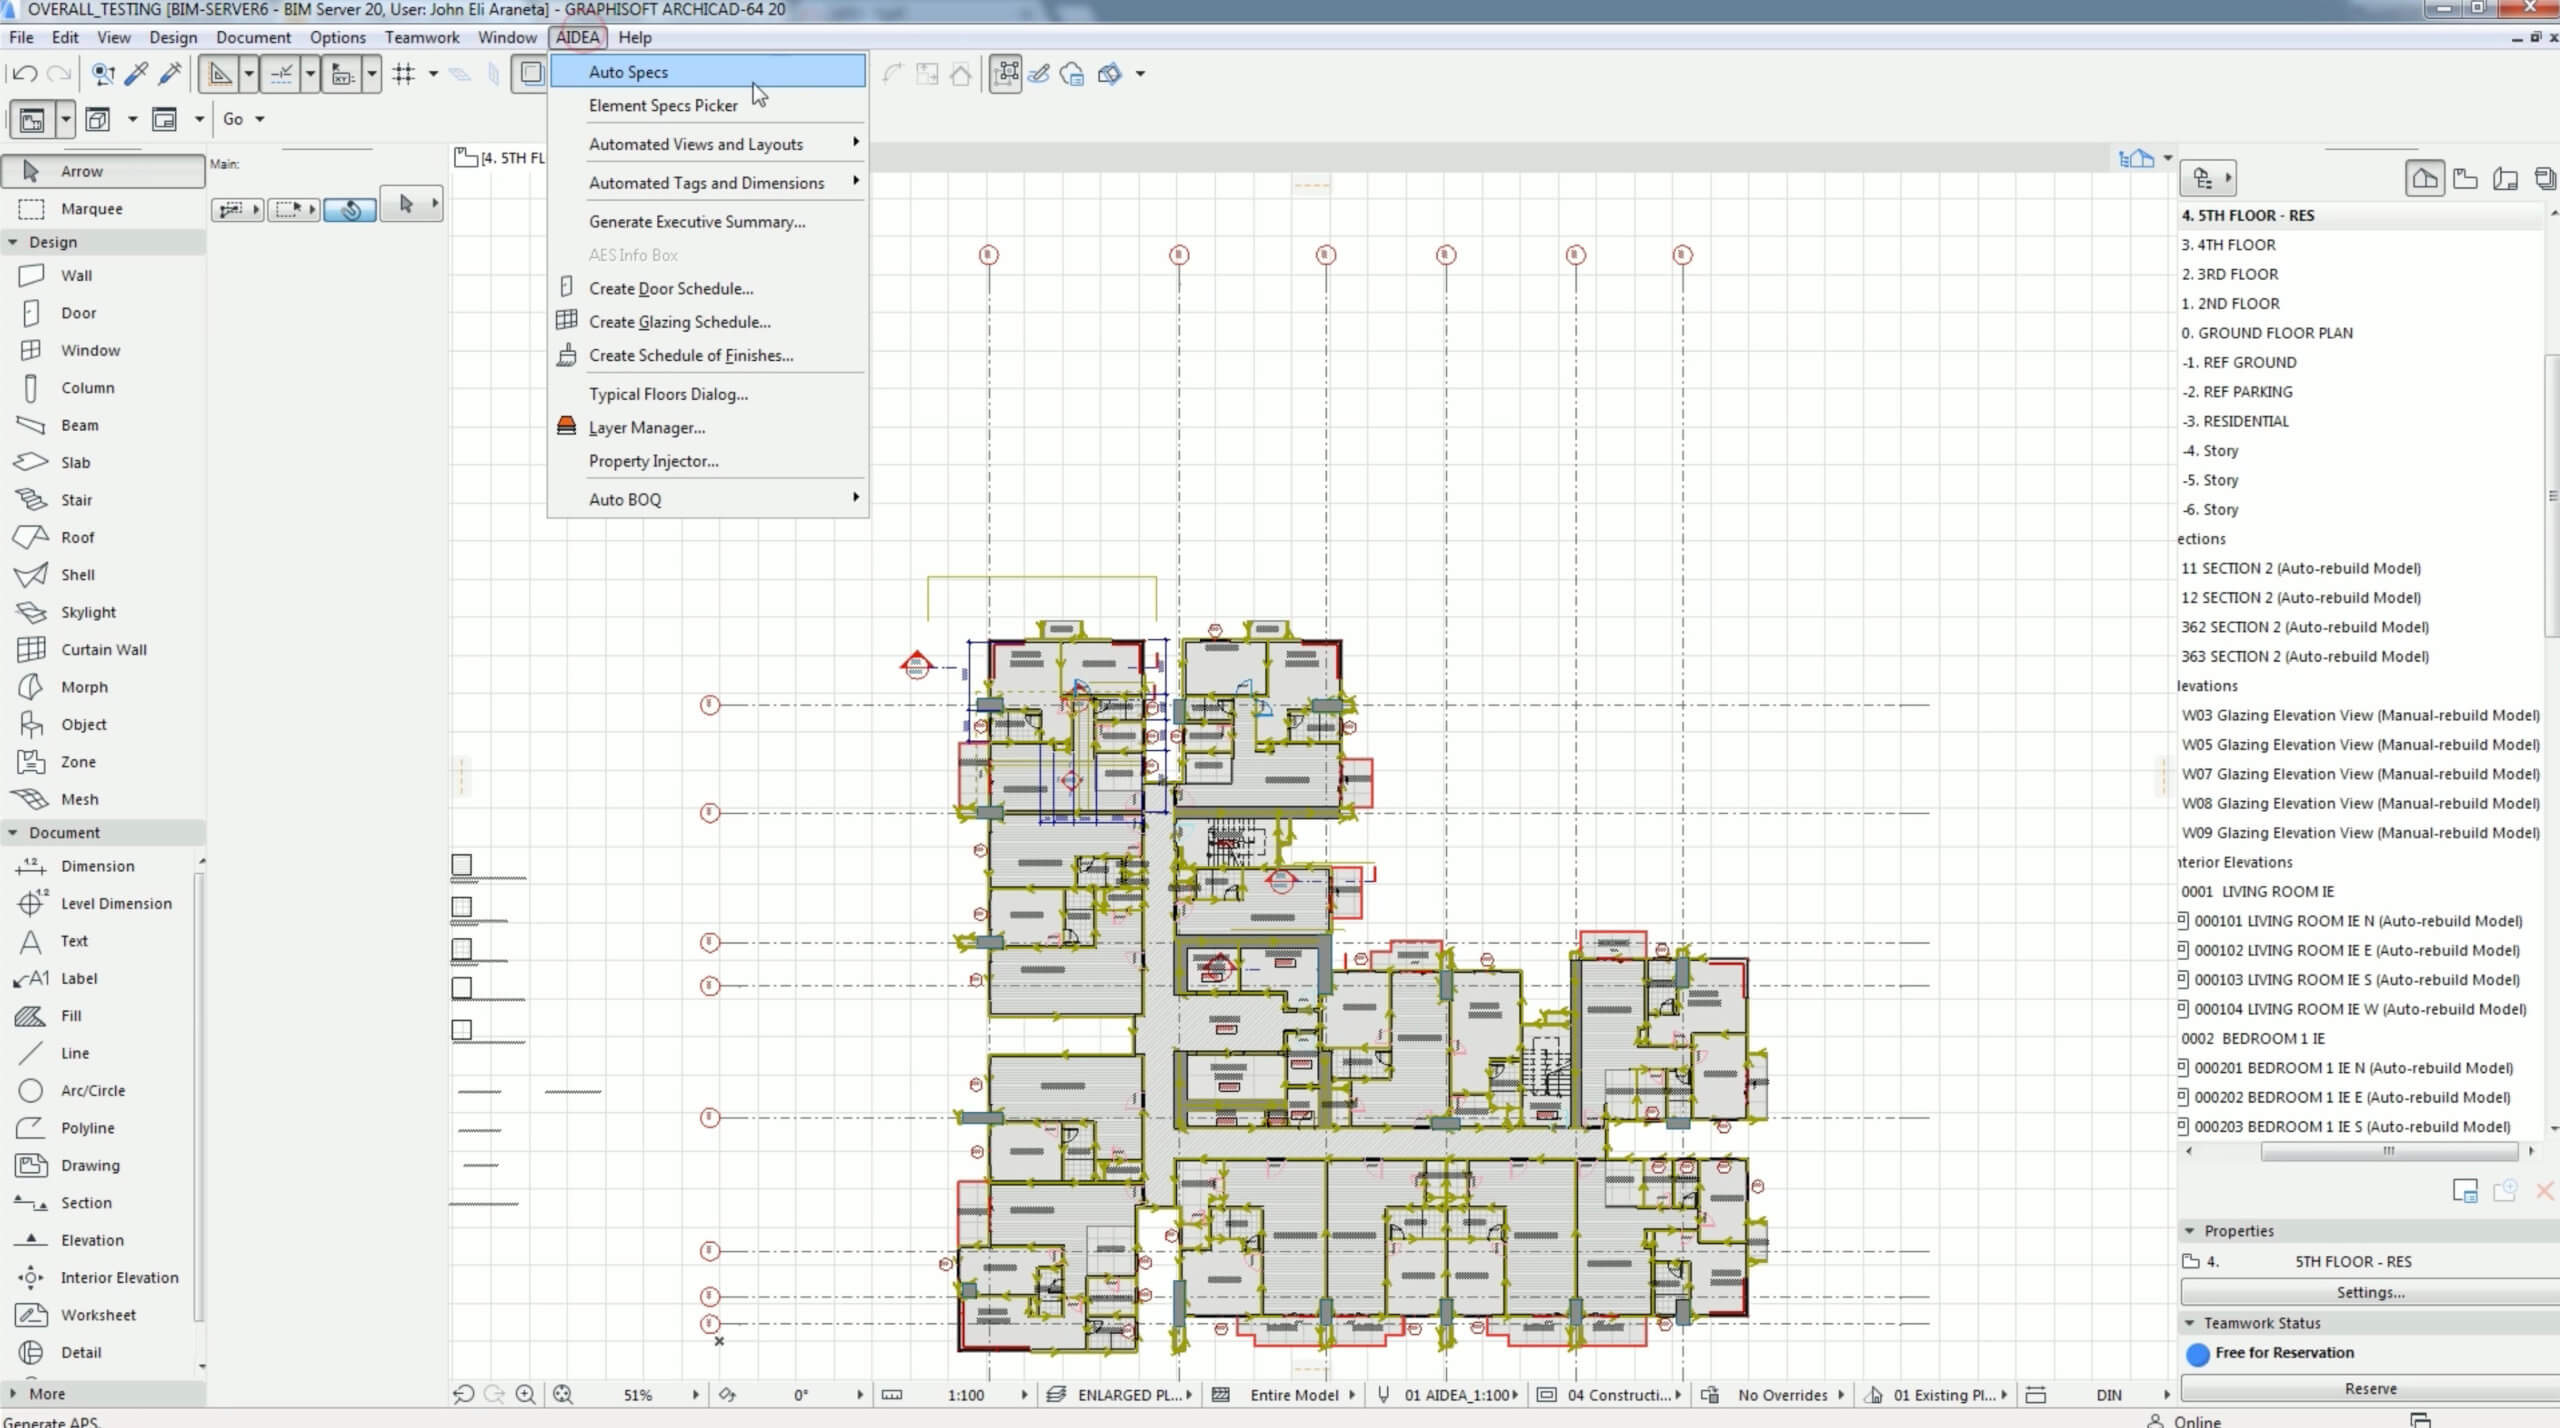This screenshot has height=1428, width=2560.
Task: Toggle the guide lines button in toolbar
Action: tap(221, 73)
